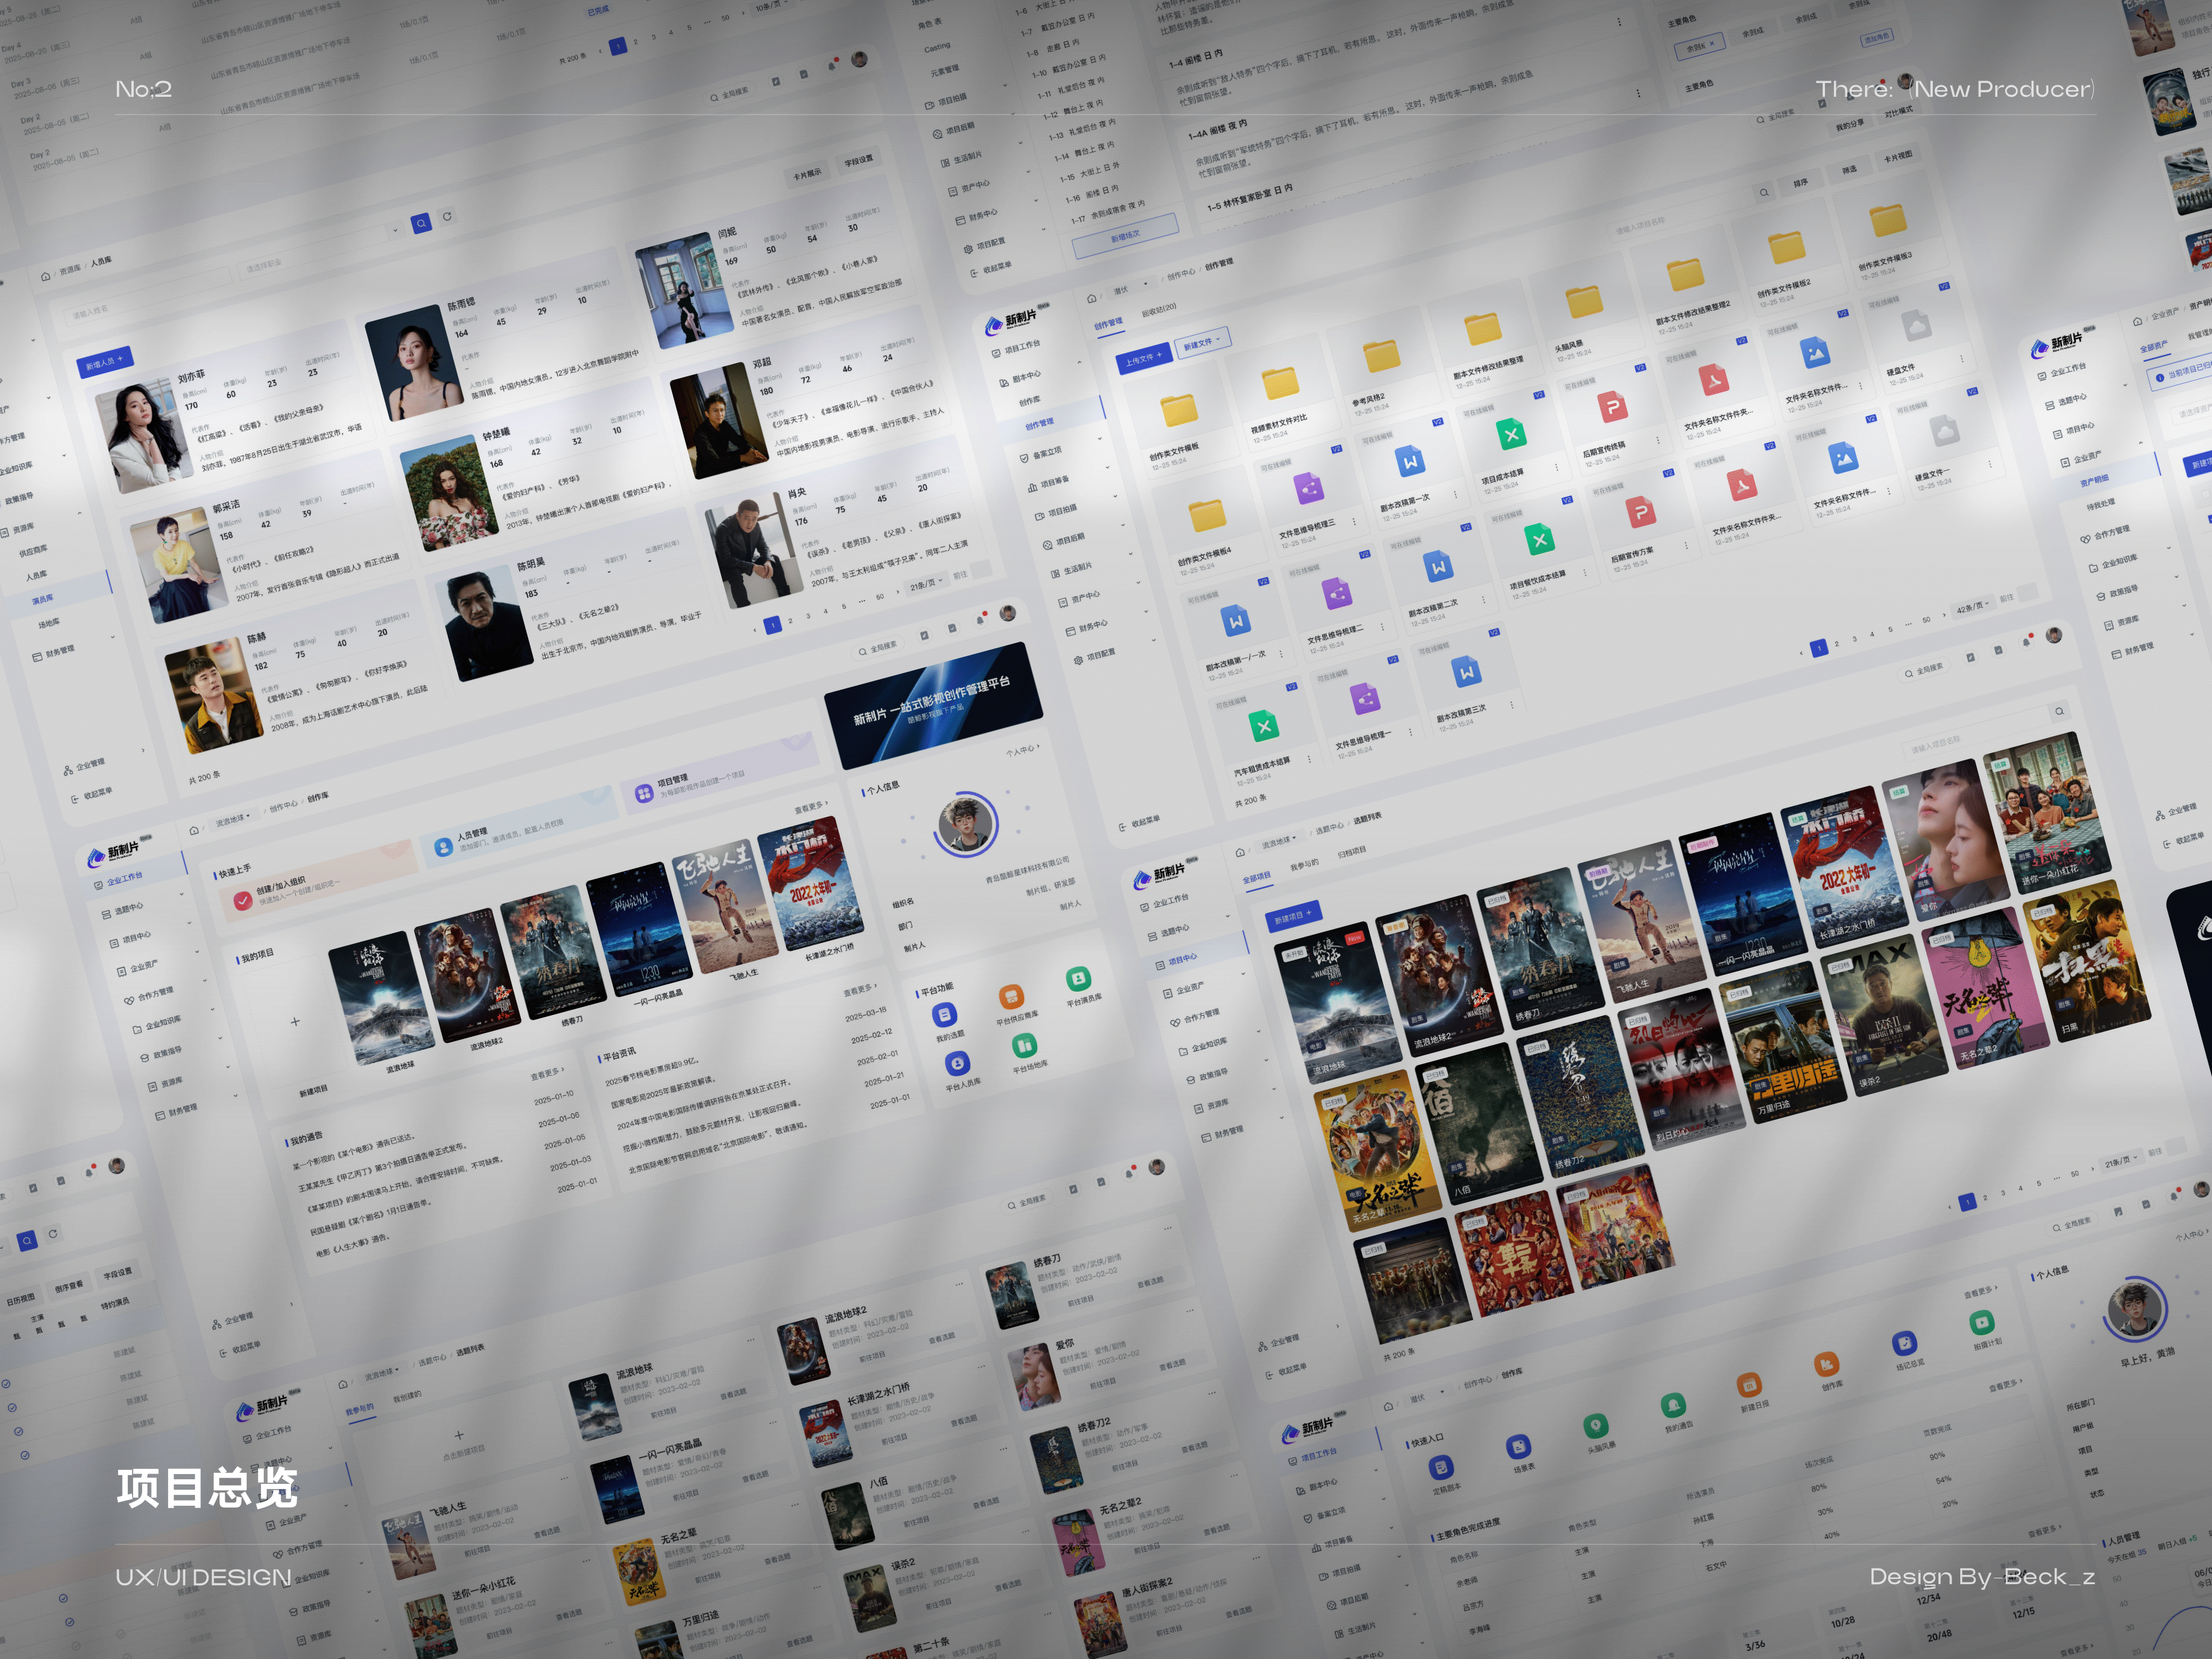2212x1659 pixels.
Task: Click the blue 场记总览 shortcut icon
Action: [1904, 1343]
